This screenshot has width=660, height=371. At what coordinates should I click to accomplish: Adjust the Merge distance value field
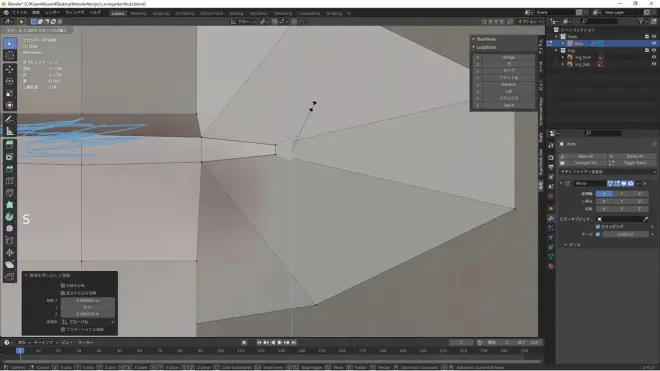point(625,234)
